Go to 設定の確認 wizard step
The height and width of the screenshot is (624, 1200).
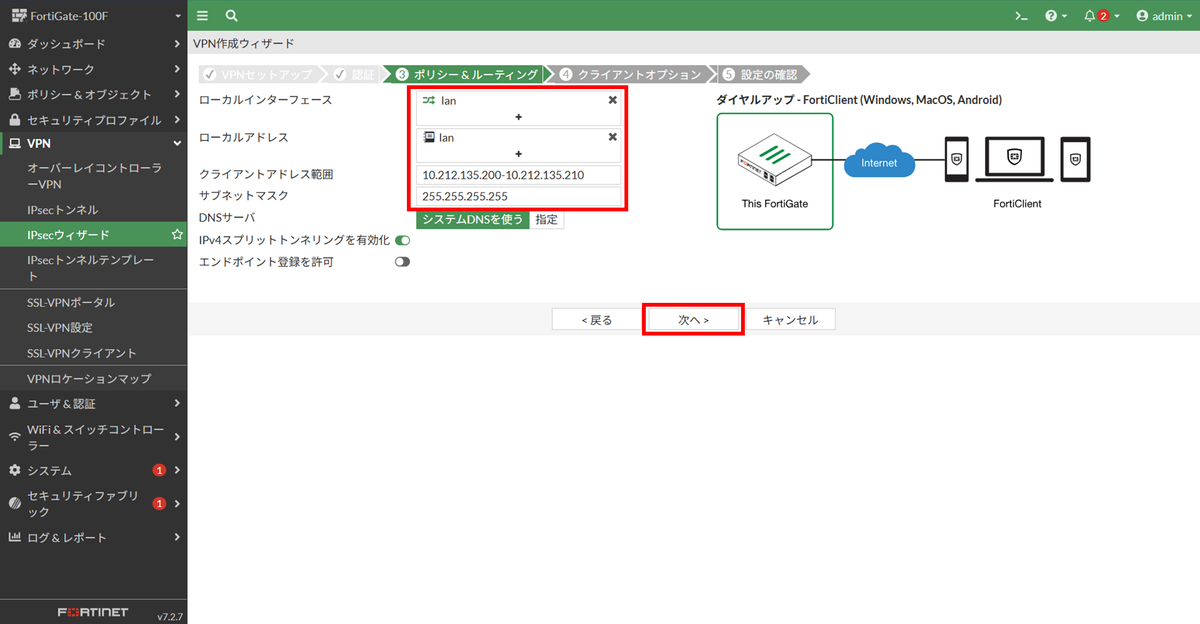coord(760,75)
